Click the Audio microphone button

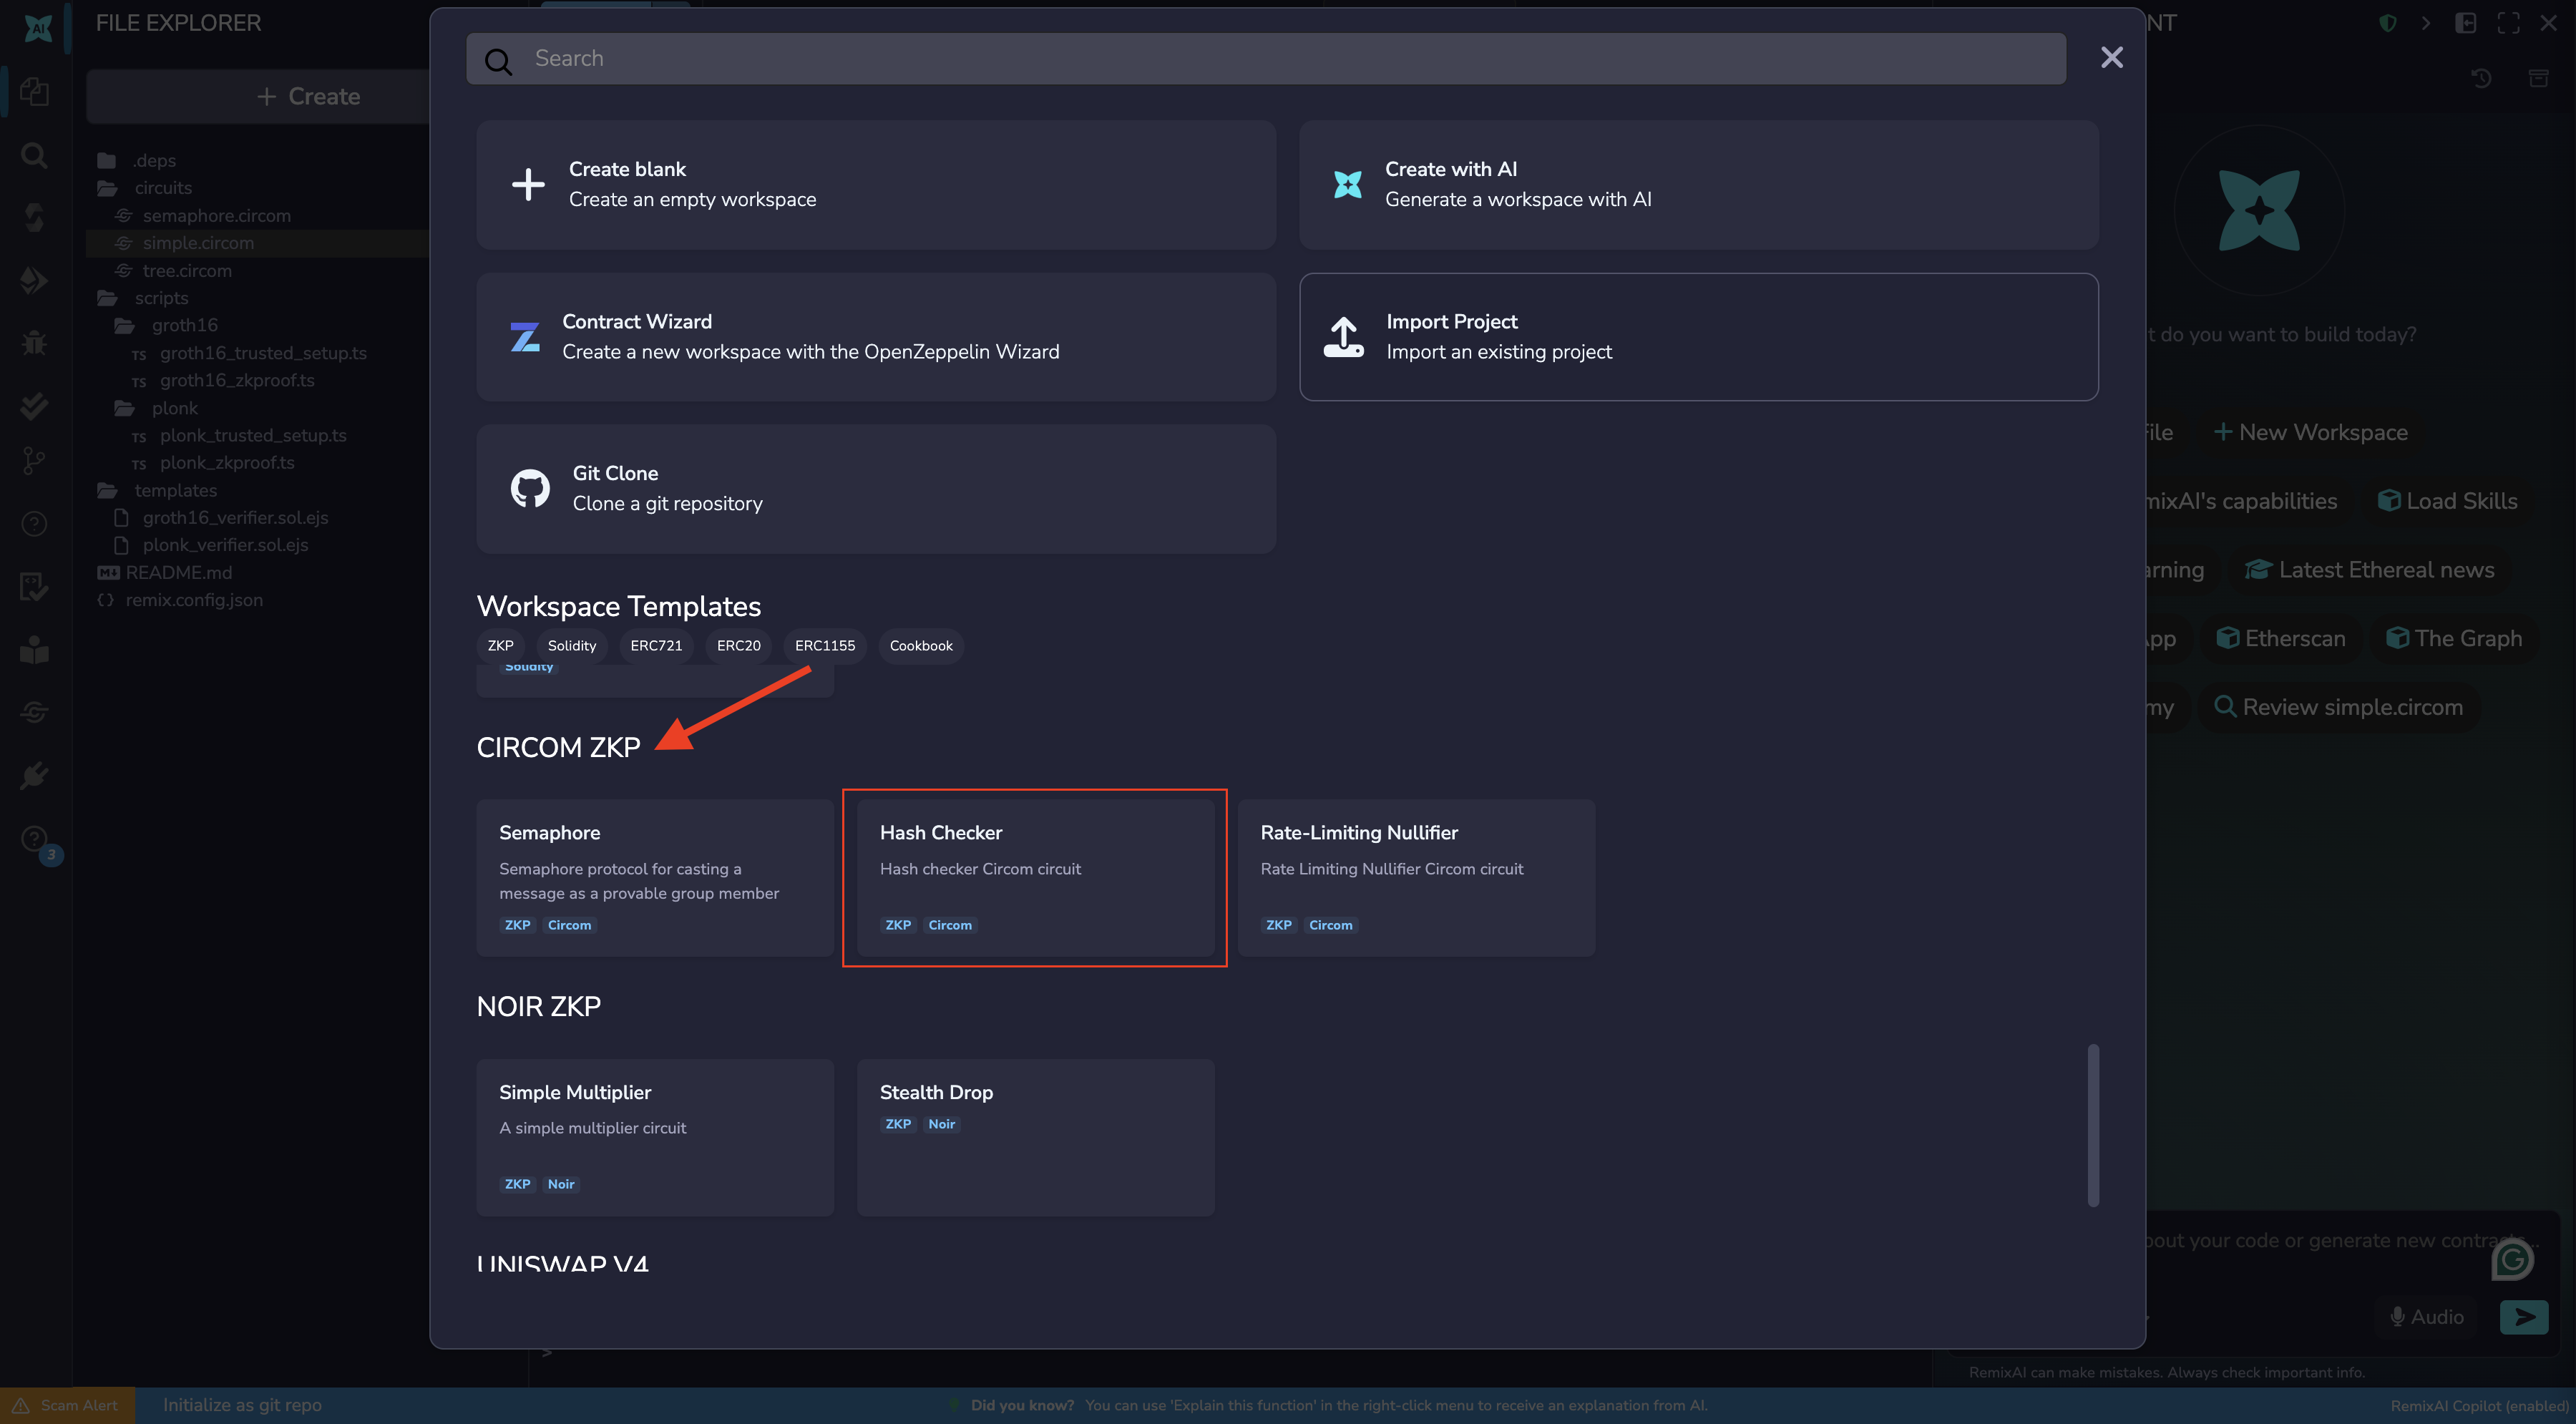[2427, 1317]
